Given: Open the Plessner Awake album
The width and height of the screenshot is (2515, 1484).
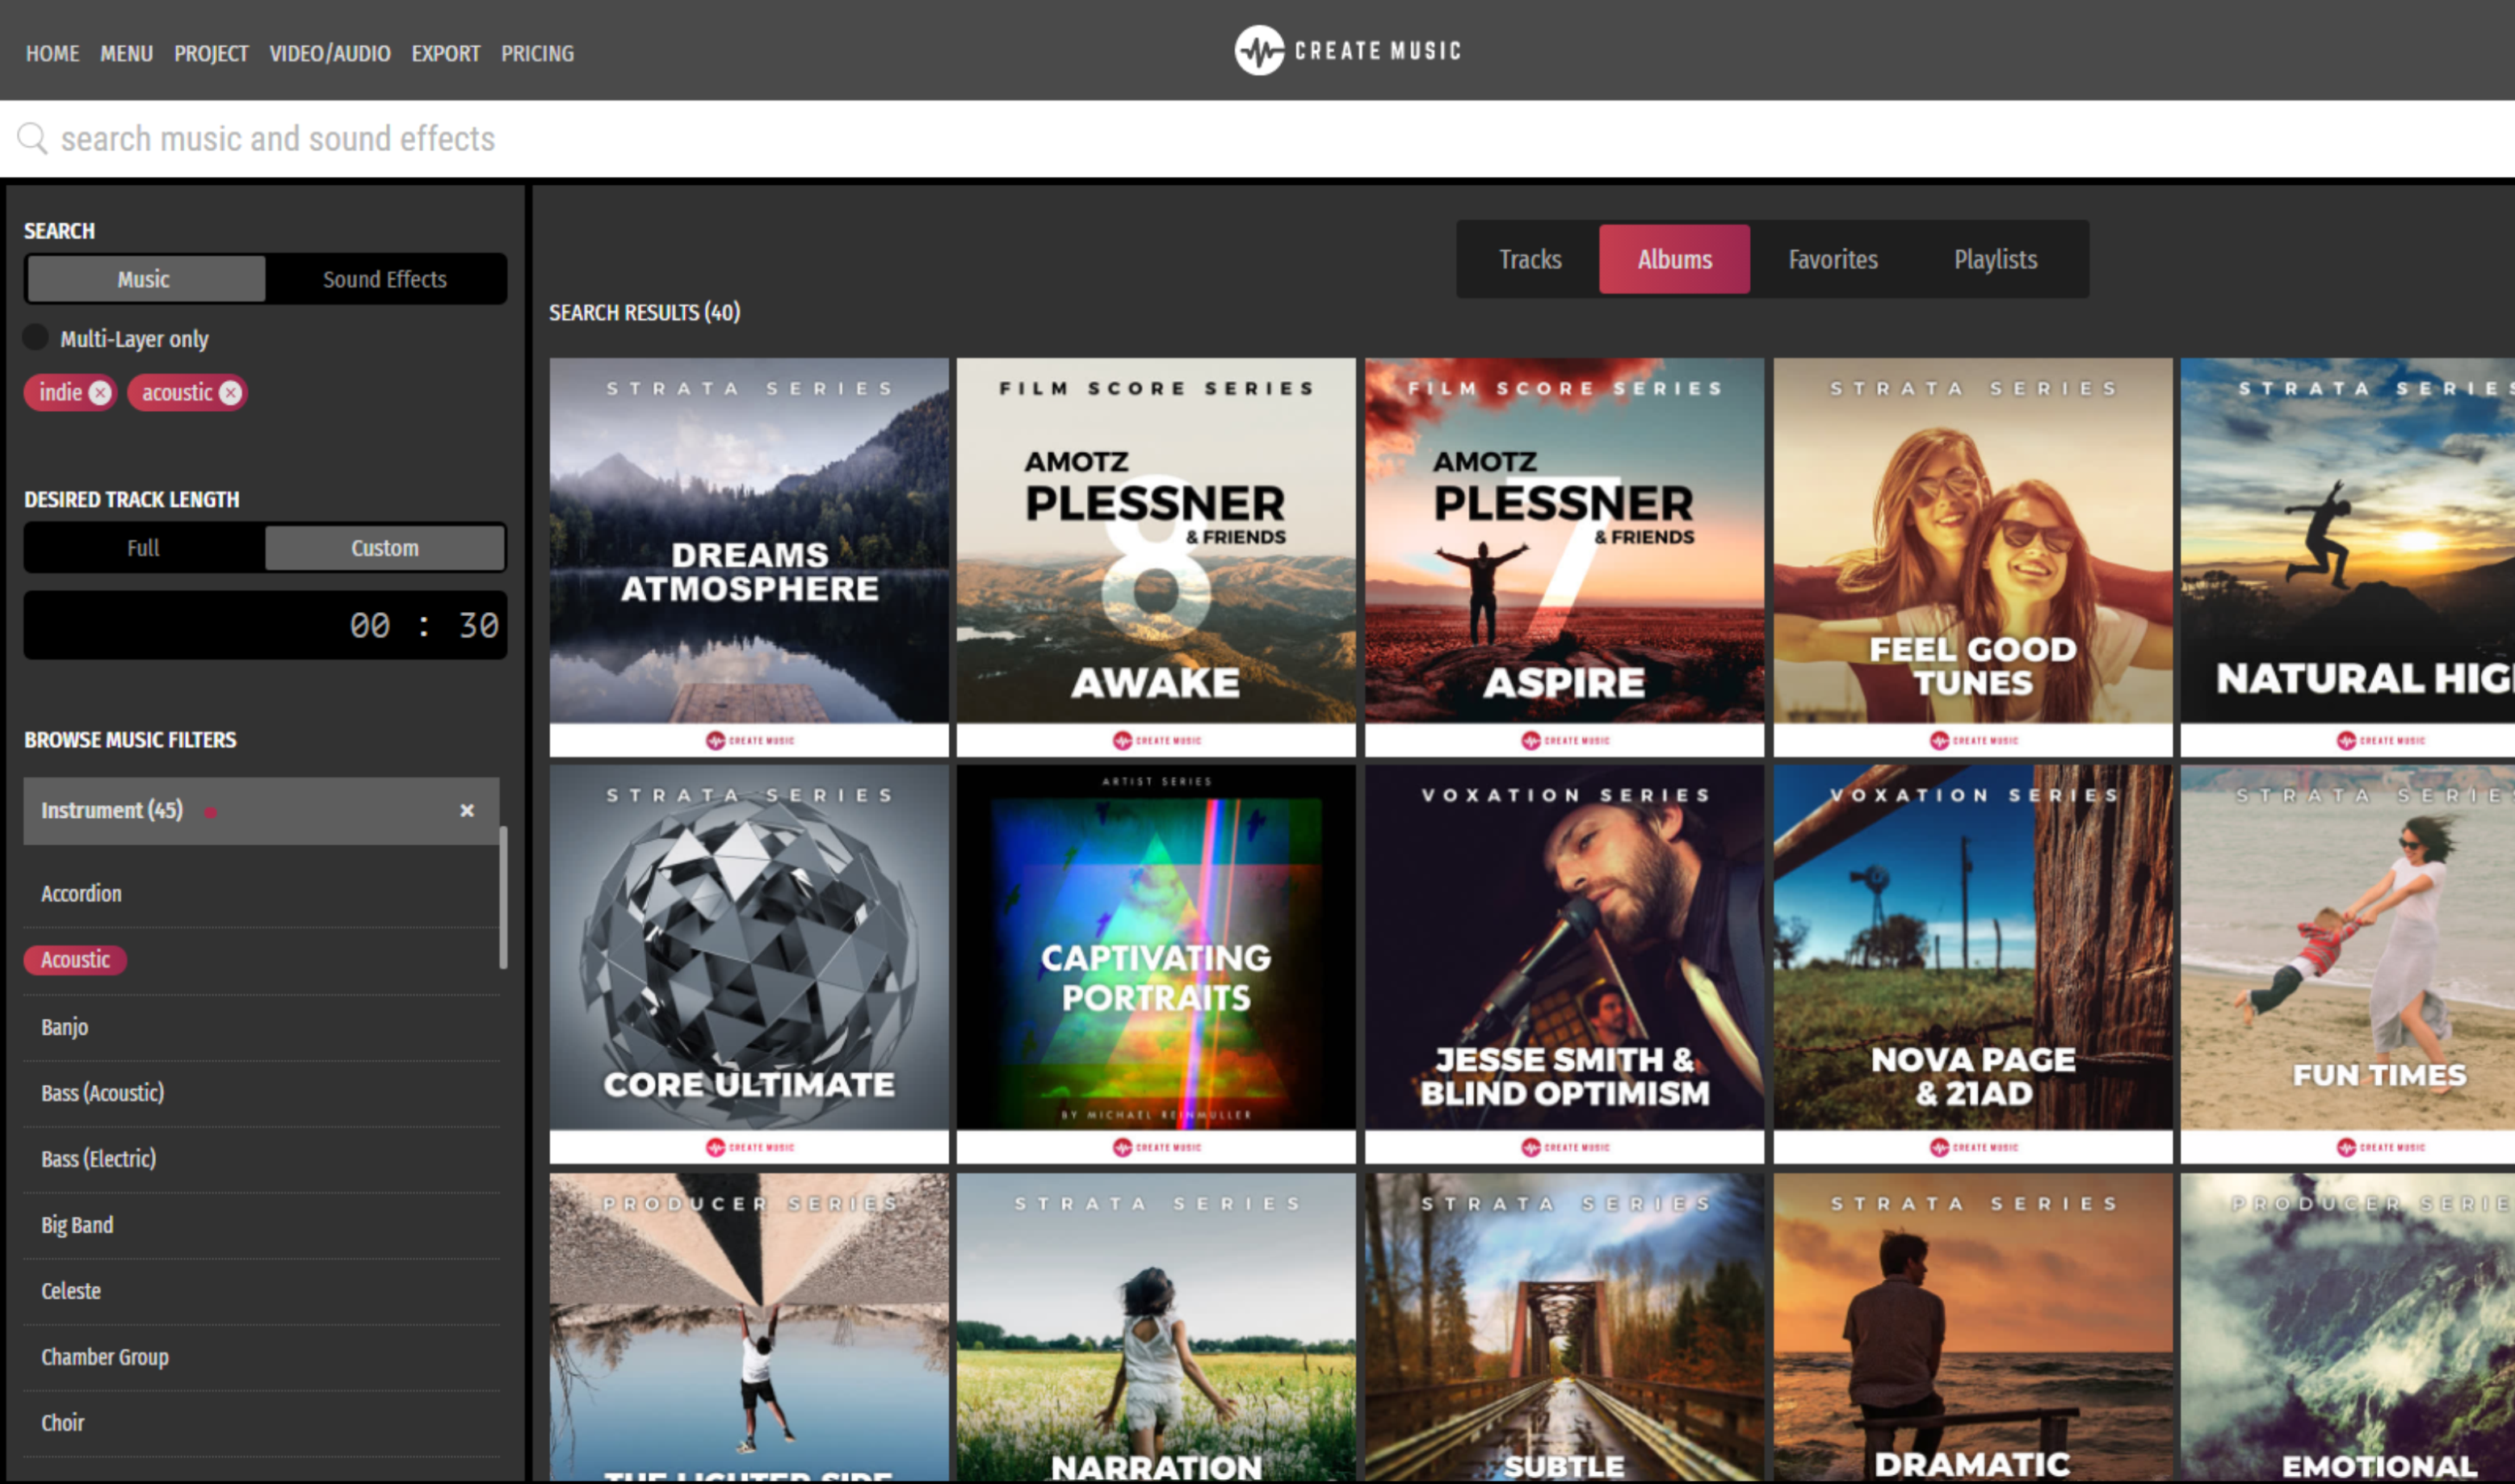Looking at the screenshot, I should click(1156, 557).
